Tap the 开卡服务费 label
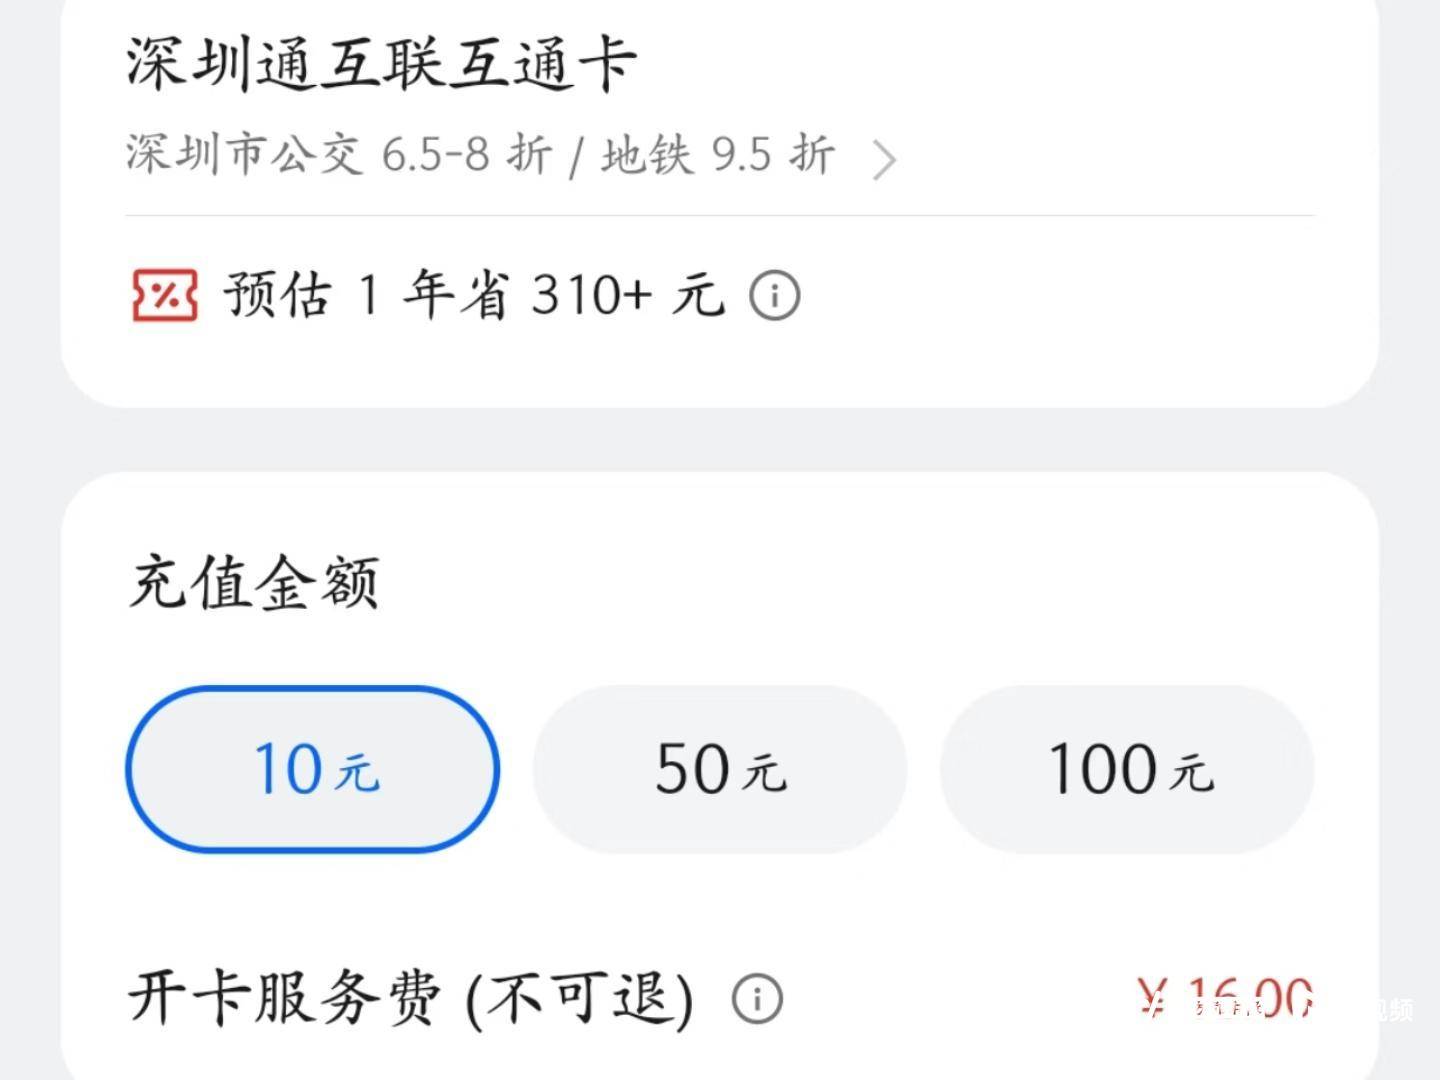The image size is (1440, 1080). [x=285, y=998]
